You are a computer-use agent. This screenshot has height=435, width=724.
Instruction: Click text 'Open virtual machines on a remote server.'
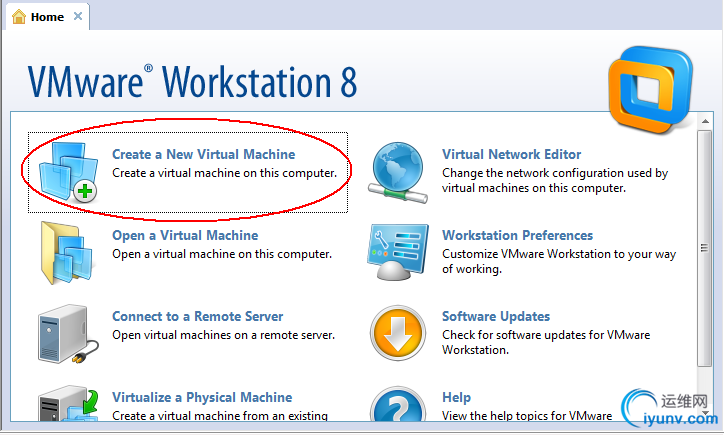tap(223, 335)
